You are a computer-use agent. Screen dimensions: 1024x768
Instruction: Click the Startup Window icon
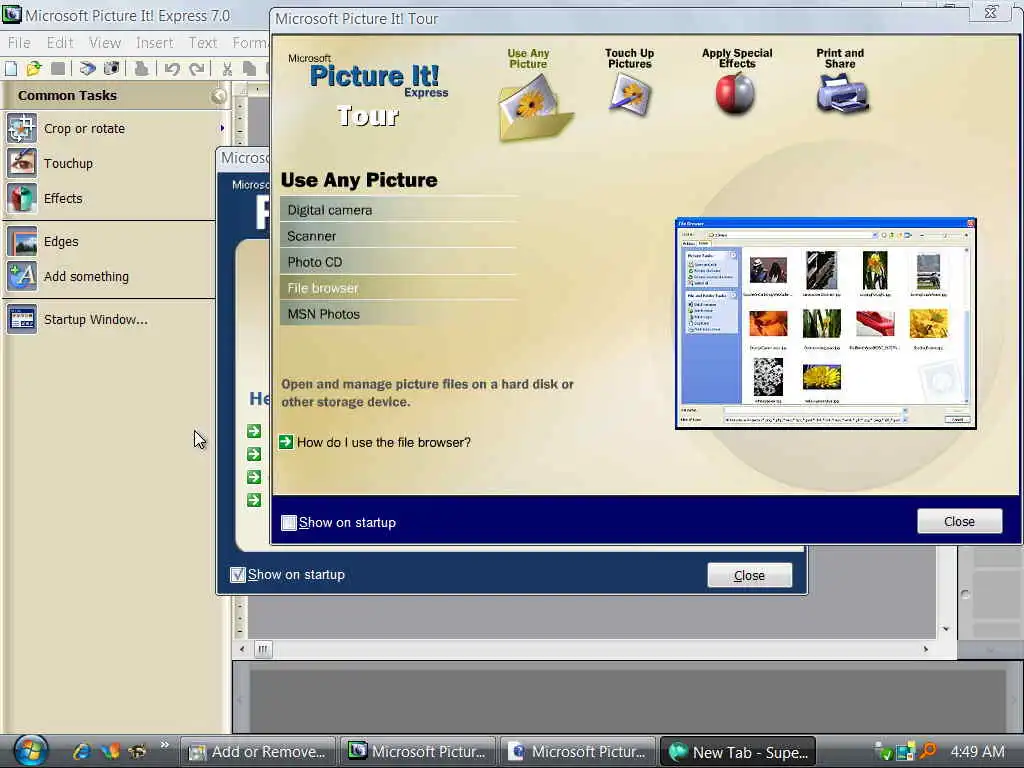(x=22, y=319)
